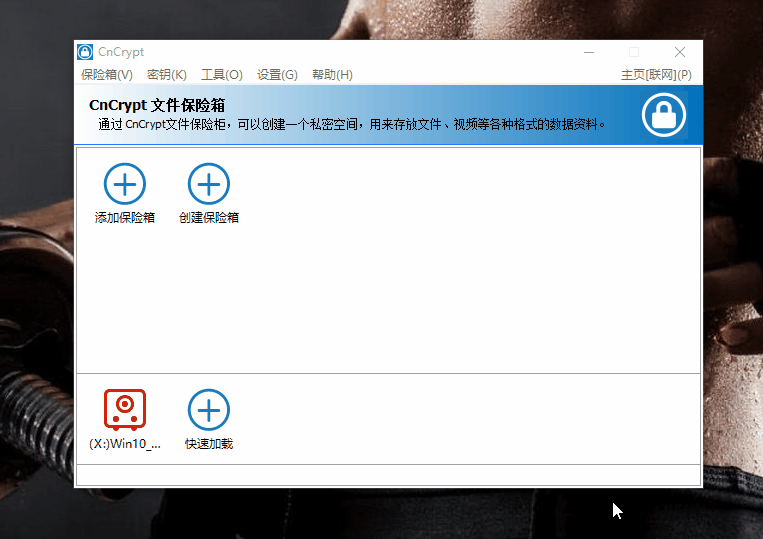Minimize the CnCrypt window
This screenshot has height=539, width=763.
(588, 52)
